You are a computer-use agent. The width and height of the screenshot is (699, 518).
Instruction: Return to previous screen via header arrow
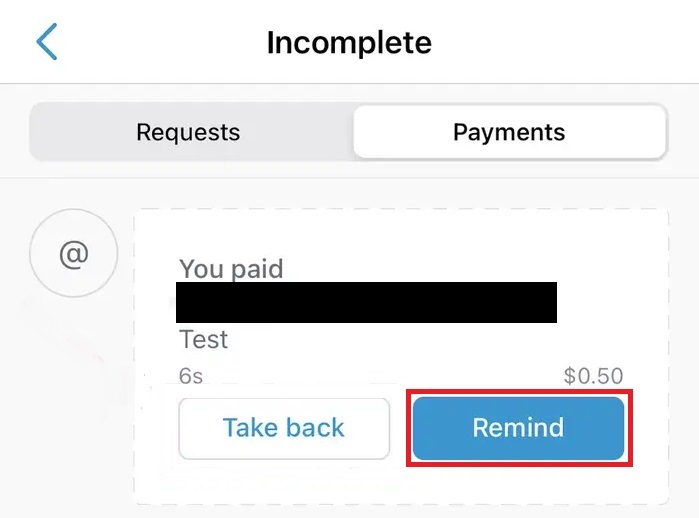46,41
